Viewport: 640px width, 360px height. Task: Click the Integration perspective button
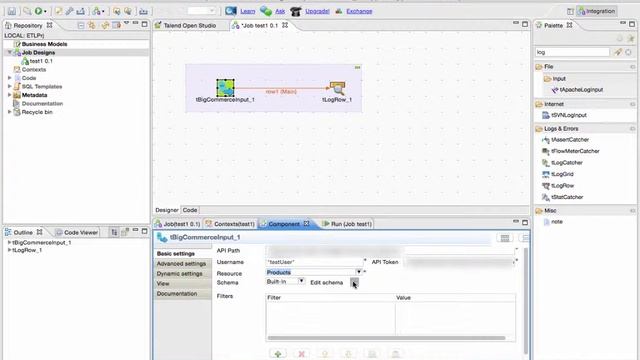tap(597, 11)
